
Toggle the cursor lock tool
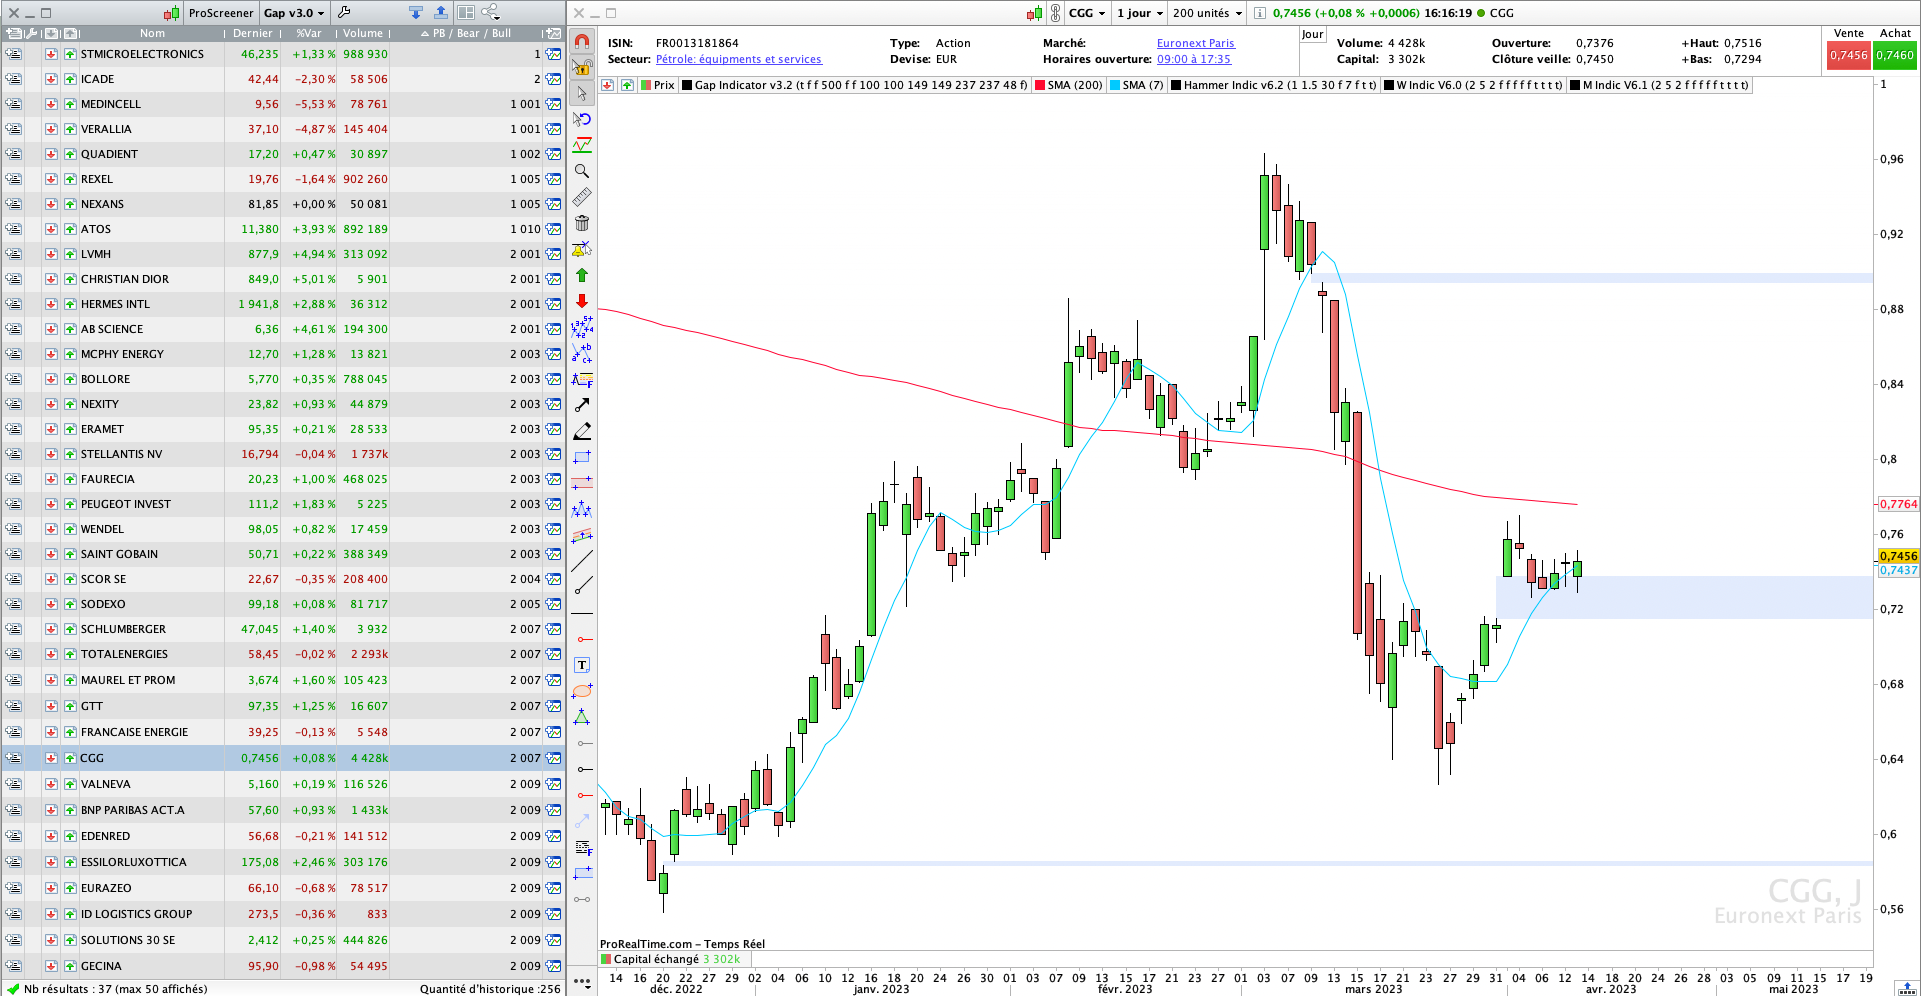(x=582, y=68)
